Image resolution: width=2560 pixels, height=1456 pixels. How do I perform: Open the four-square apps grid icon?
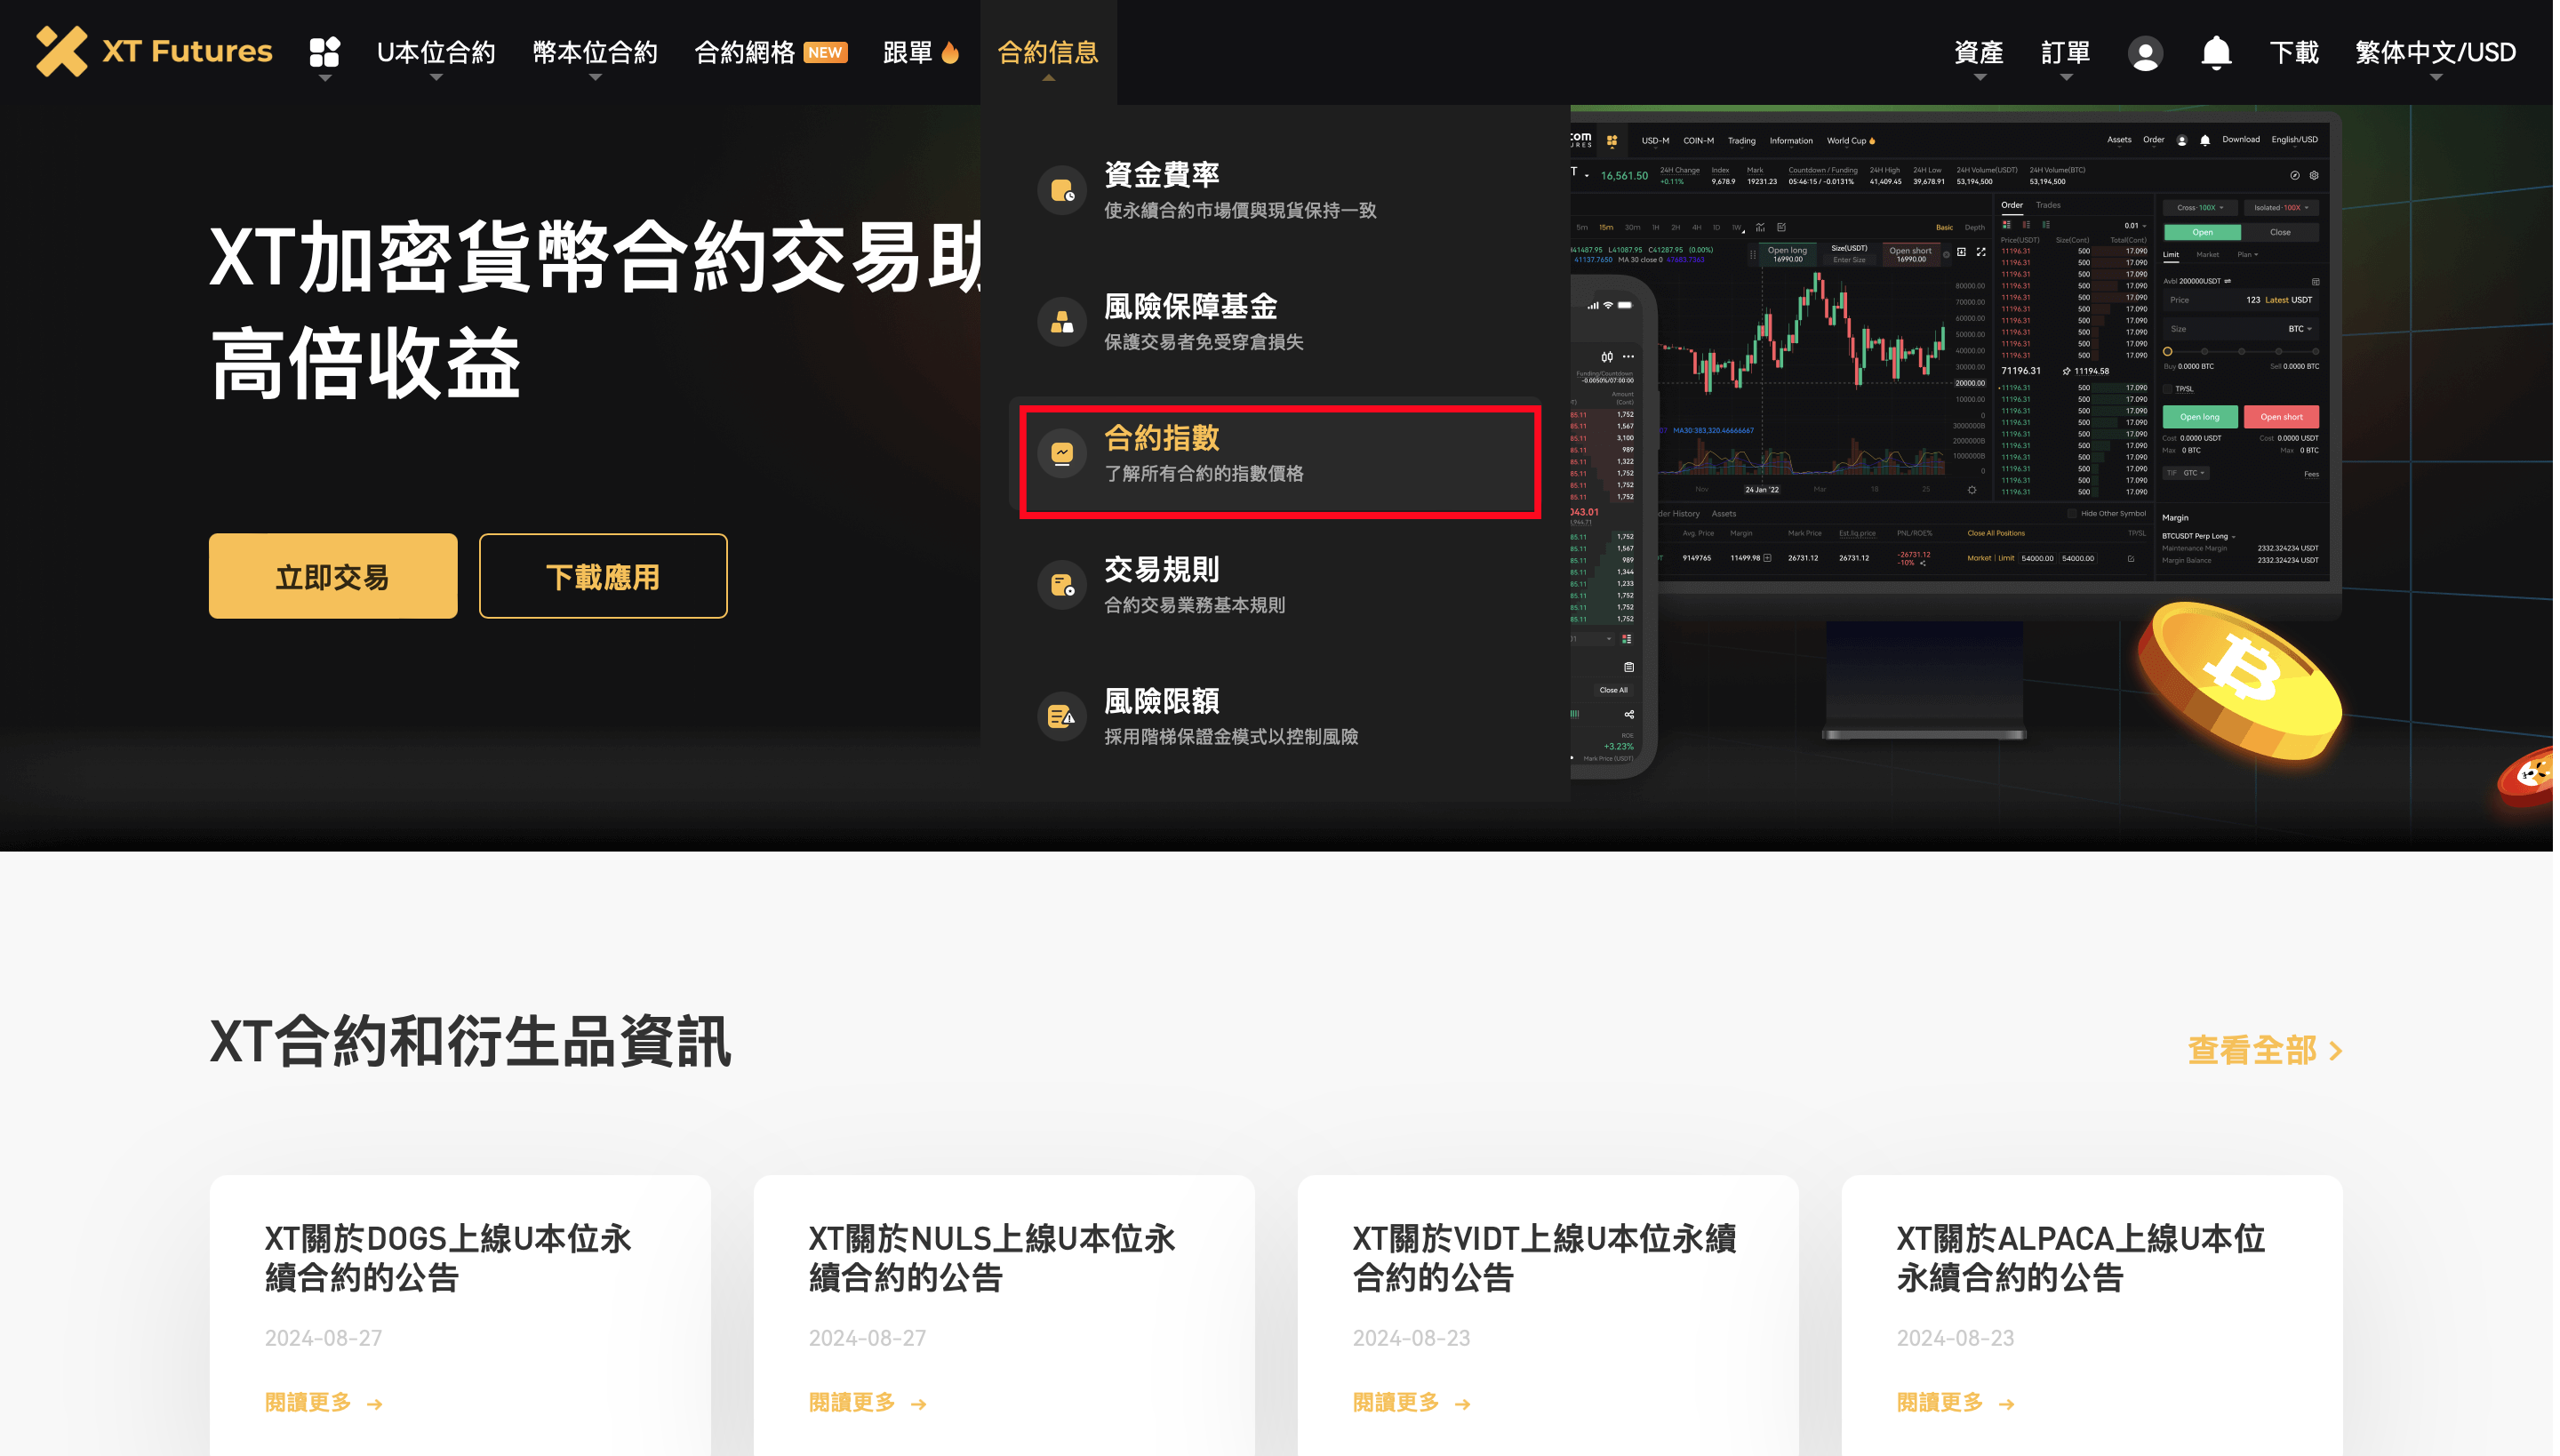pyautogui.click(x=325, y=52)
